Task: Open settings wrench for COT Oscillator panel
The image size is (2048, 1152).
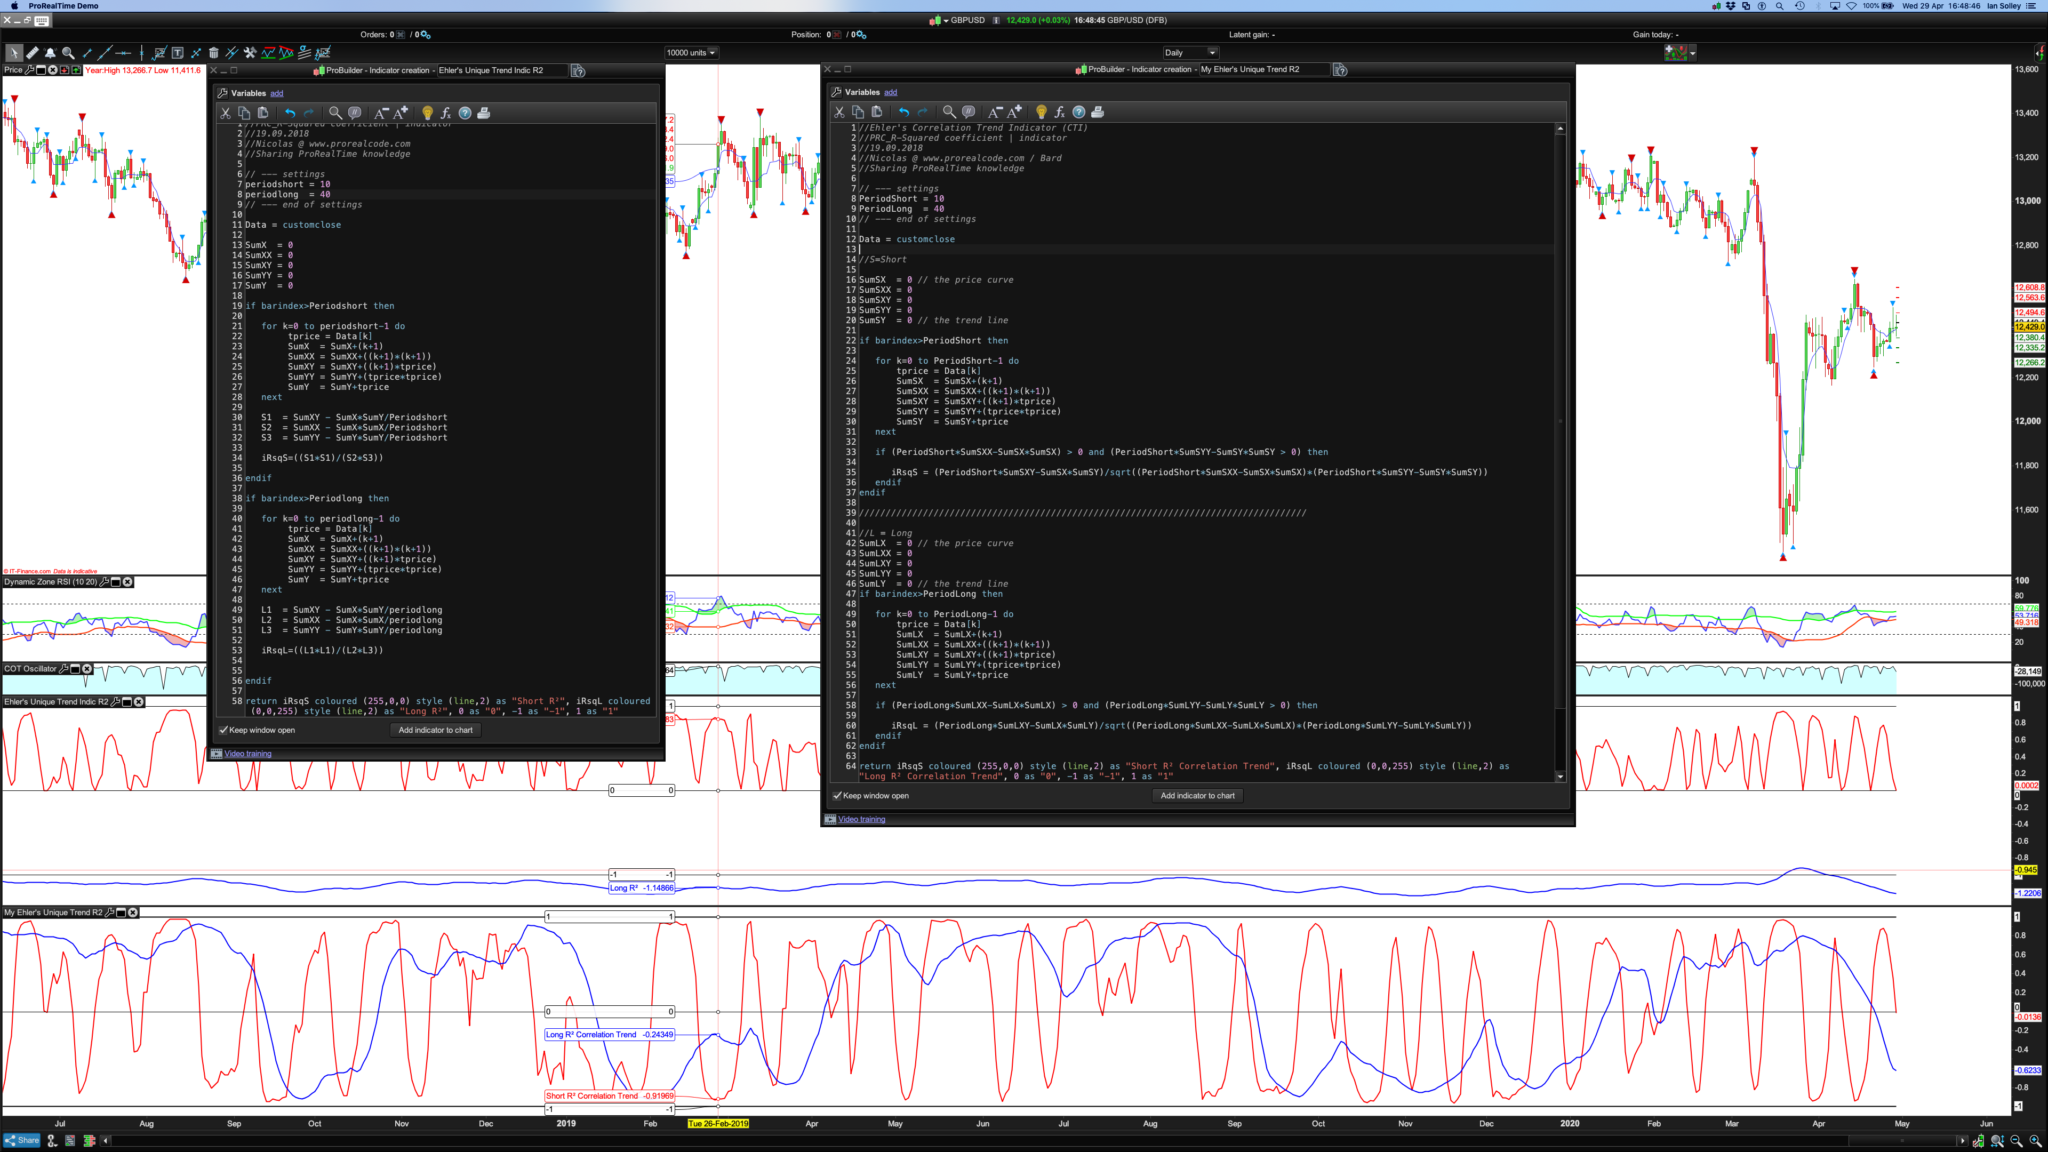Action: pyautogui.click(x=64, y=669)
